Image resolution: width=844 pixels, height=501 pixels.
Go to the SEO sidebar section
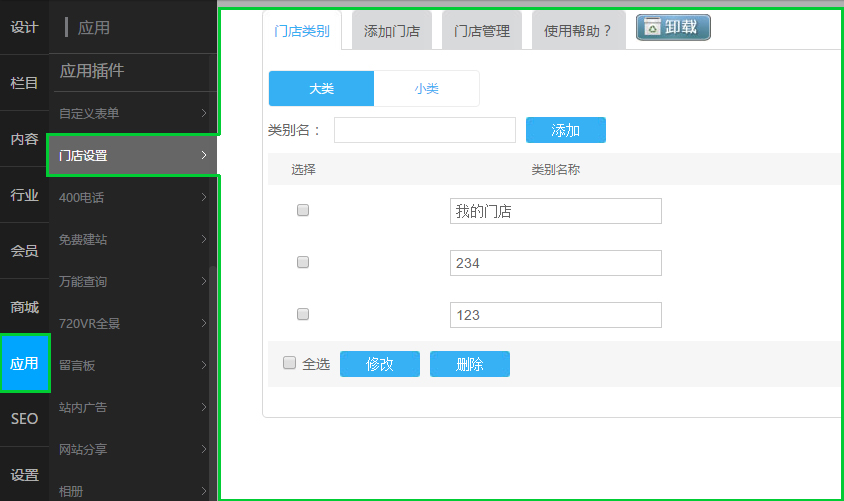[24, 419]
